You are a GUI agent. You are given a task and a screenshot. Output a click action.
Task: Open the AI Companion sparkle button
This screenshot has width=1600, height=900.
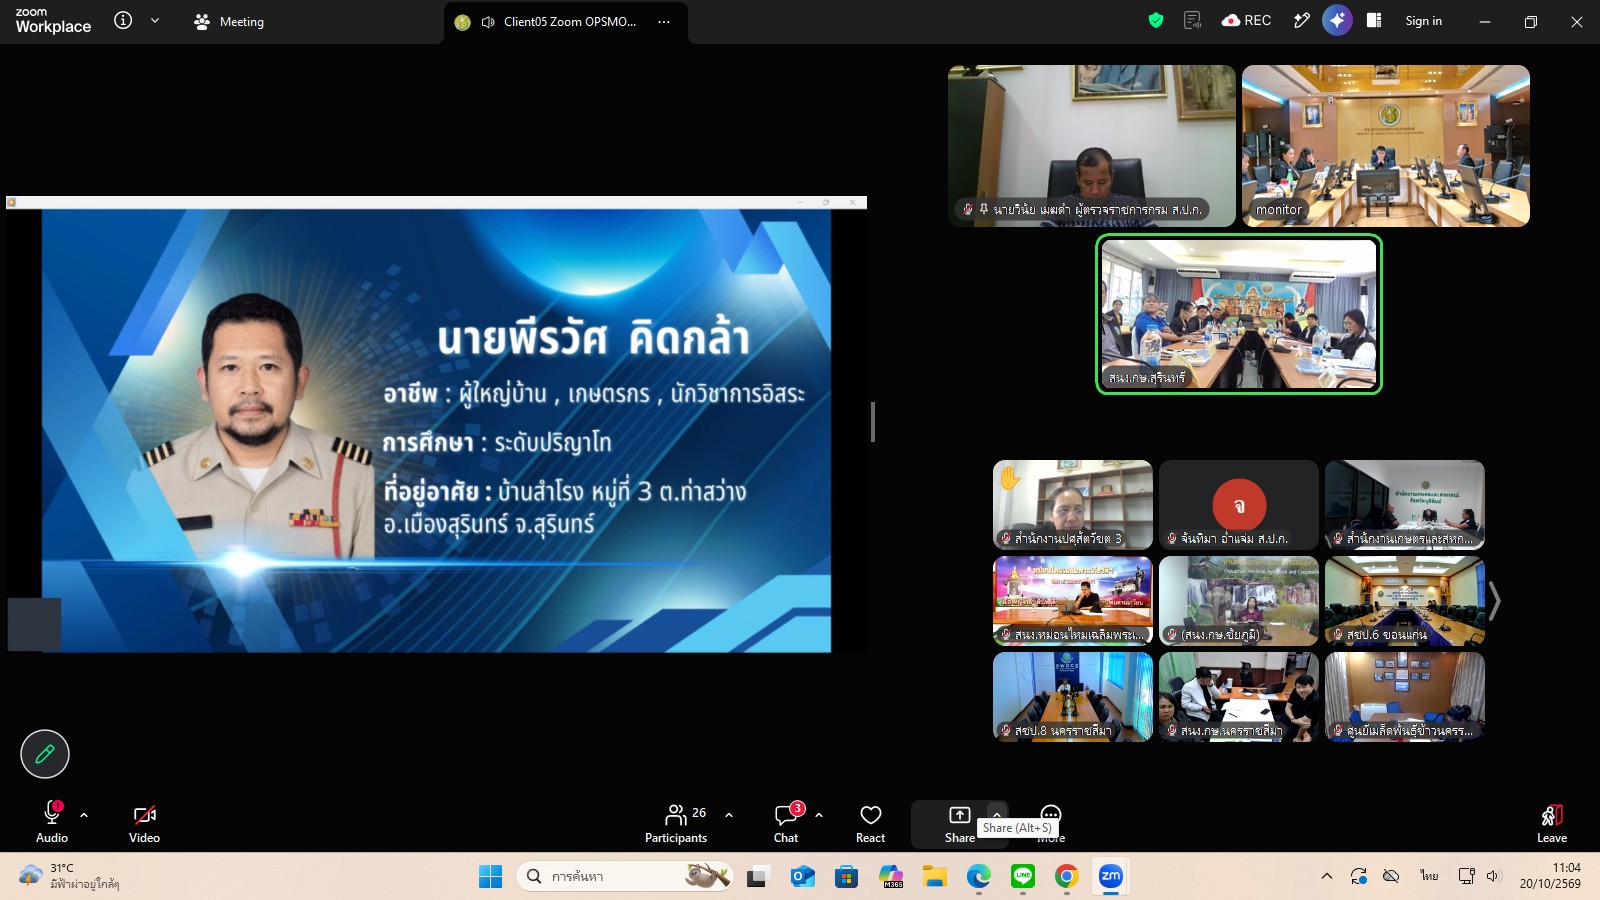click(1337, 20)
